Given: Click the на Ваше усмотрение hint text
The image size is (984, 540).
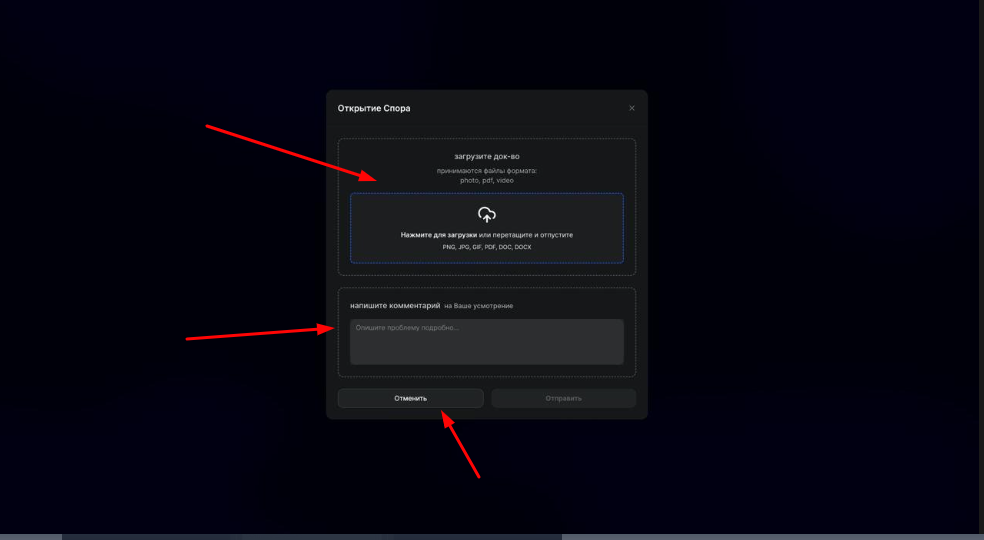Looking at the screenshot, I should (x=479, y=306).
